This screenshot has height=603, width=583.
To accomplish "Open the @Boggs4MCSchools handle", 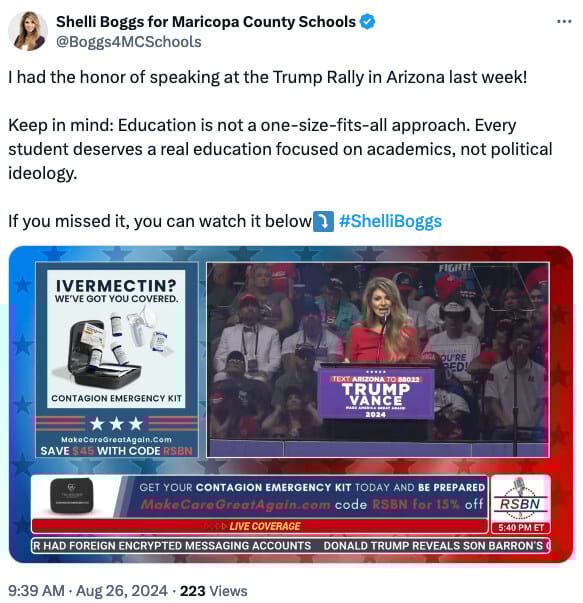I will [x=128, y=42].
